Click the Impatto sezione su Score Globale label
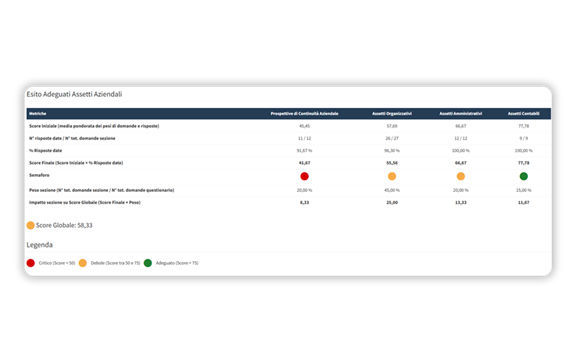576x362 pixels. pos(85,202)
